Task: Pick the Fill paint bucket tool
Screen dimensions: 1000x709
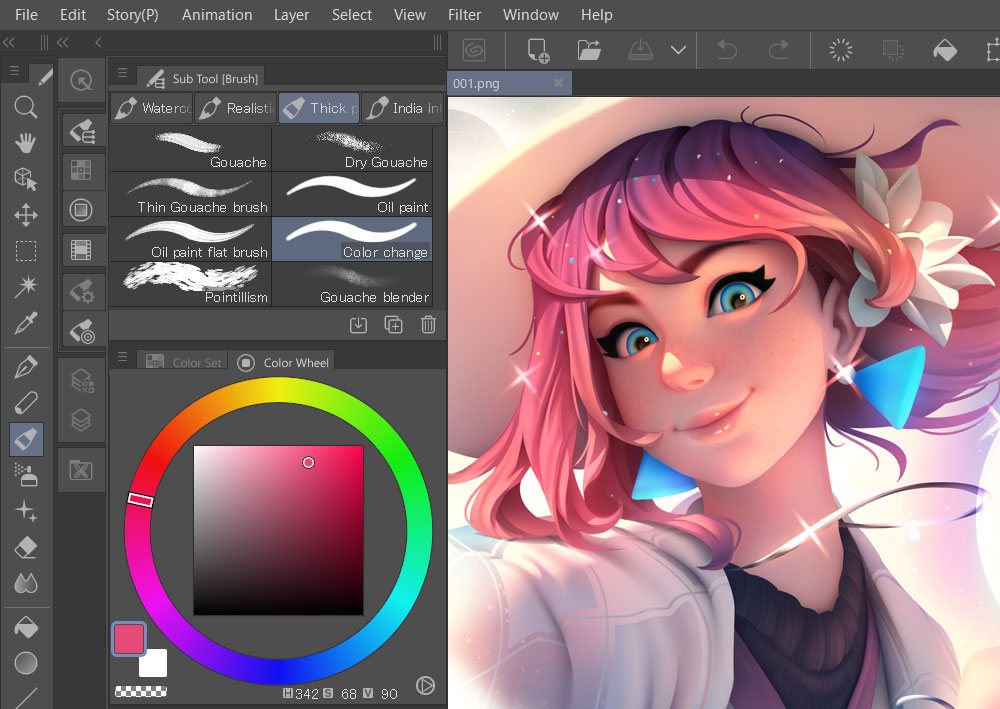Action: 27,627
